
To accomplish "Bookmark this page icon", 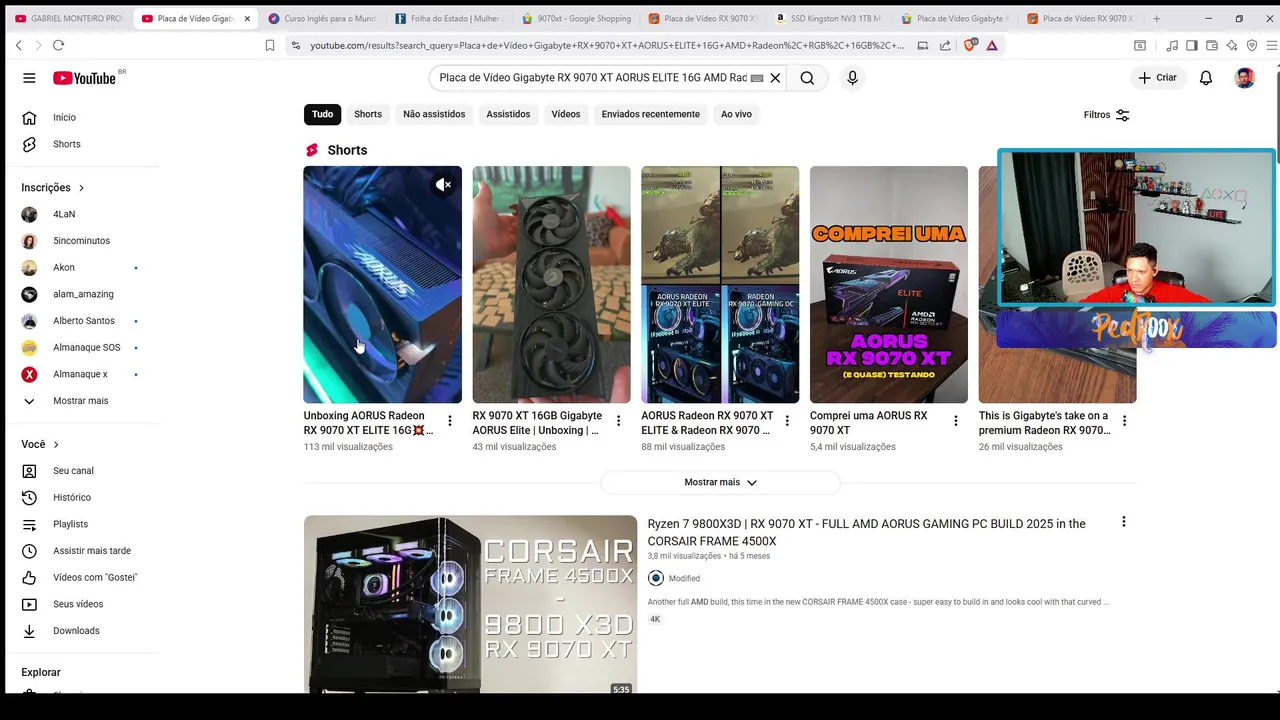I will pos(270,45).
